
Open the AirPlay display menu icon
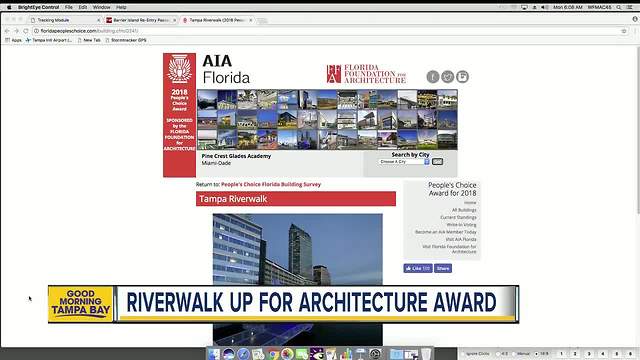point(524,7)
